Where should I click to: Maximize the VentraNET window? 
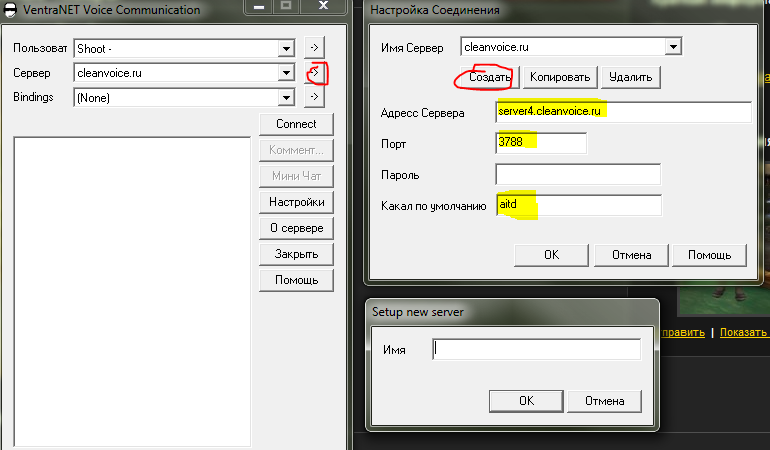click(x=286, y=6)
